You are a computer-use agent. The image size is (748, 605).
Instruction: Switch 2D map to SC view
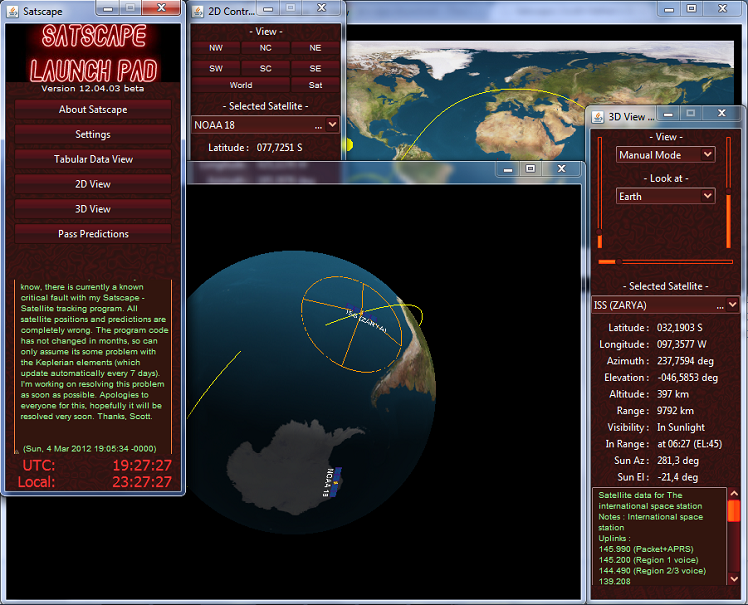[266, 68]
